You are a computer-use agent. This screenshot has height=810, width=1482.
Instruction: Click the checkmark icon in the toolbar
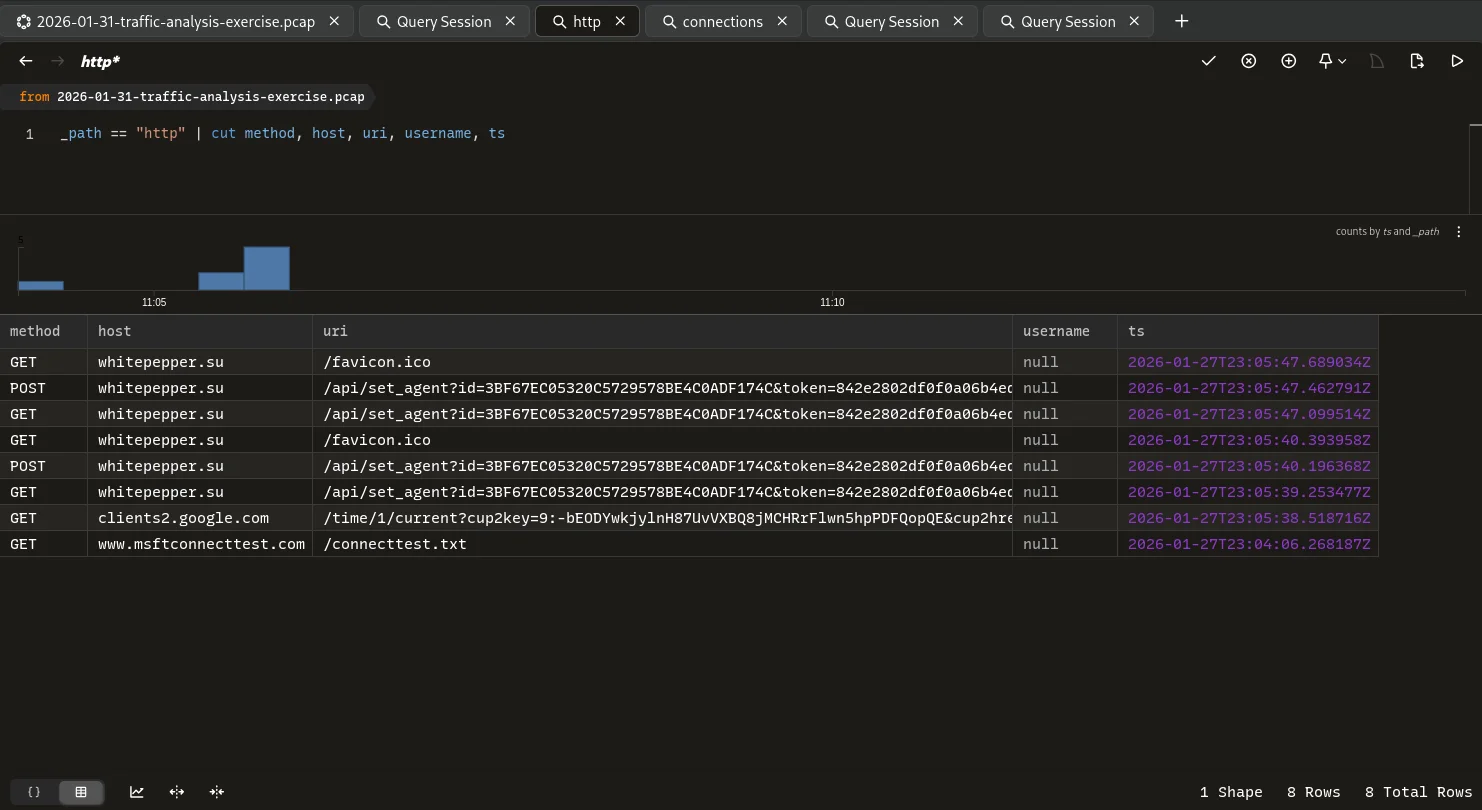point(1208,61)
